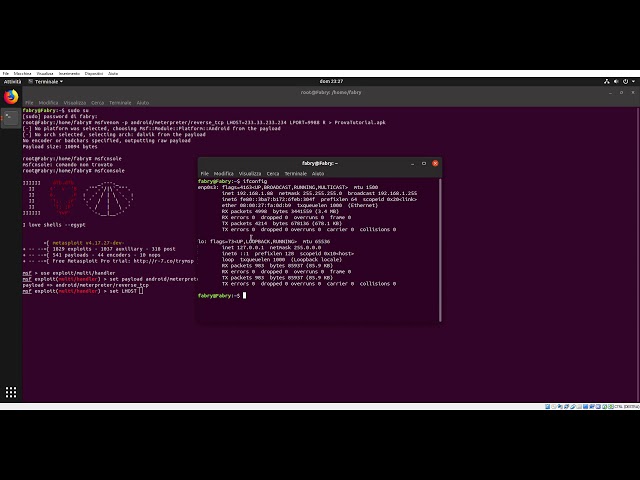The height and width of the screenshot is (480, 640).
Task: Open File menu in root terminal window
Action: click(x=29, y=103)
